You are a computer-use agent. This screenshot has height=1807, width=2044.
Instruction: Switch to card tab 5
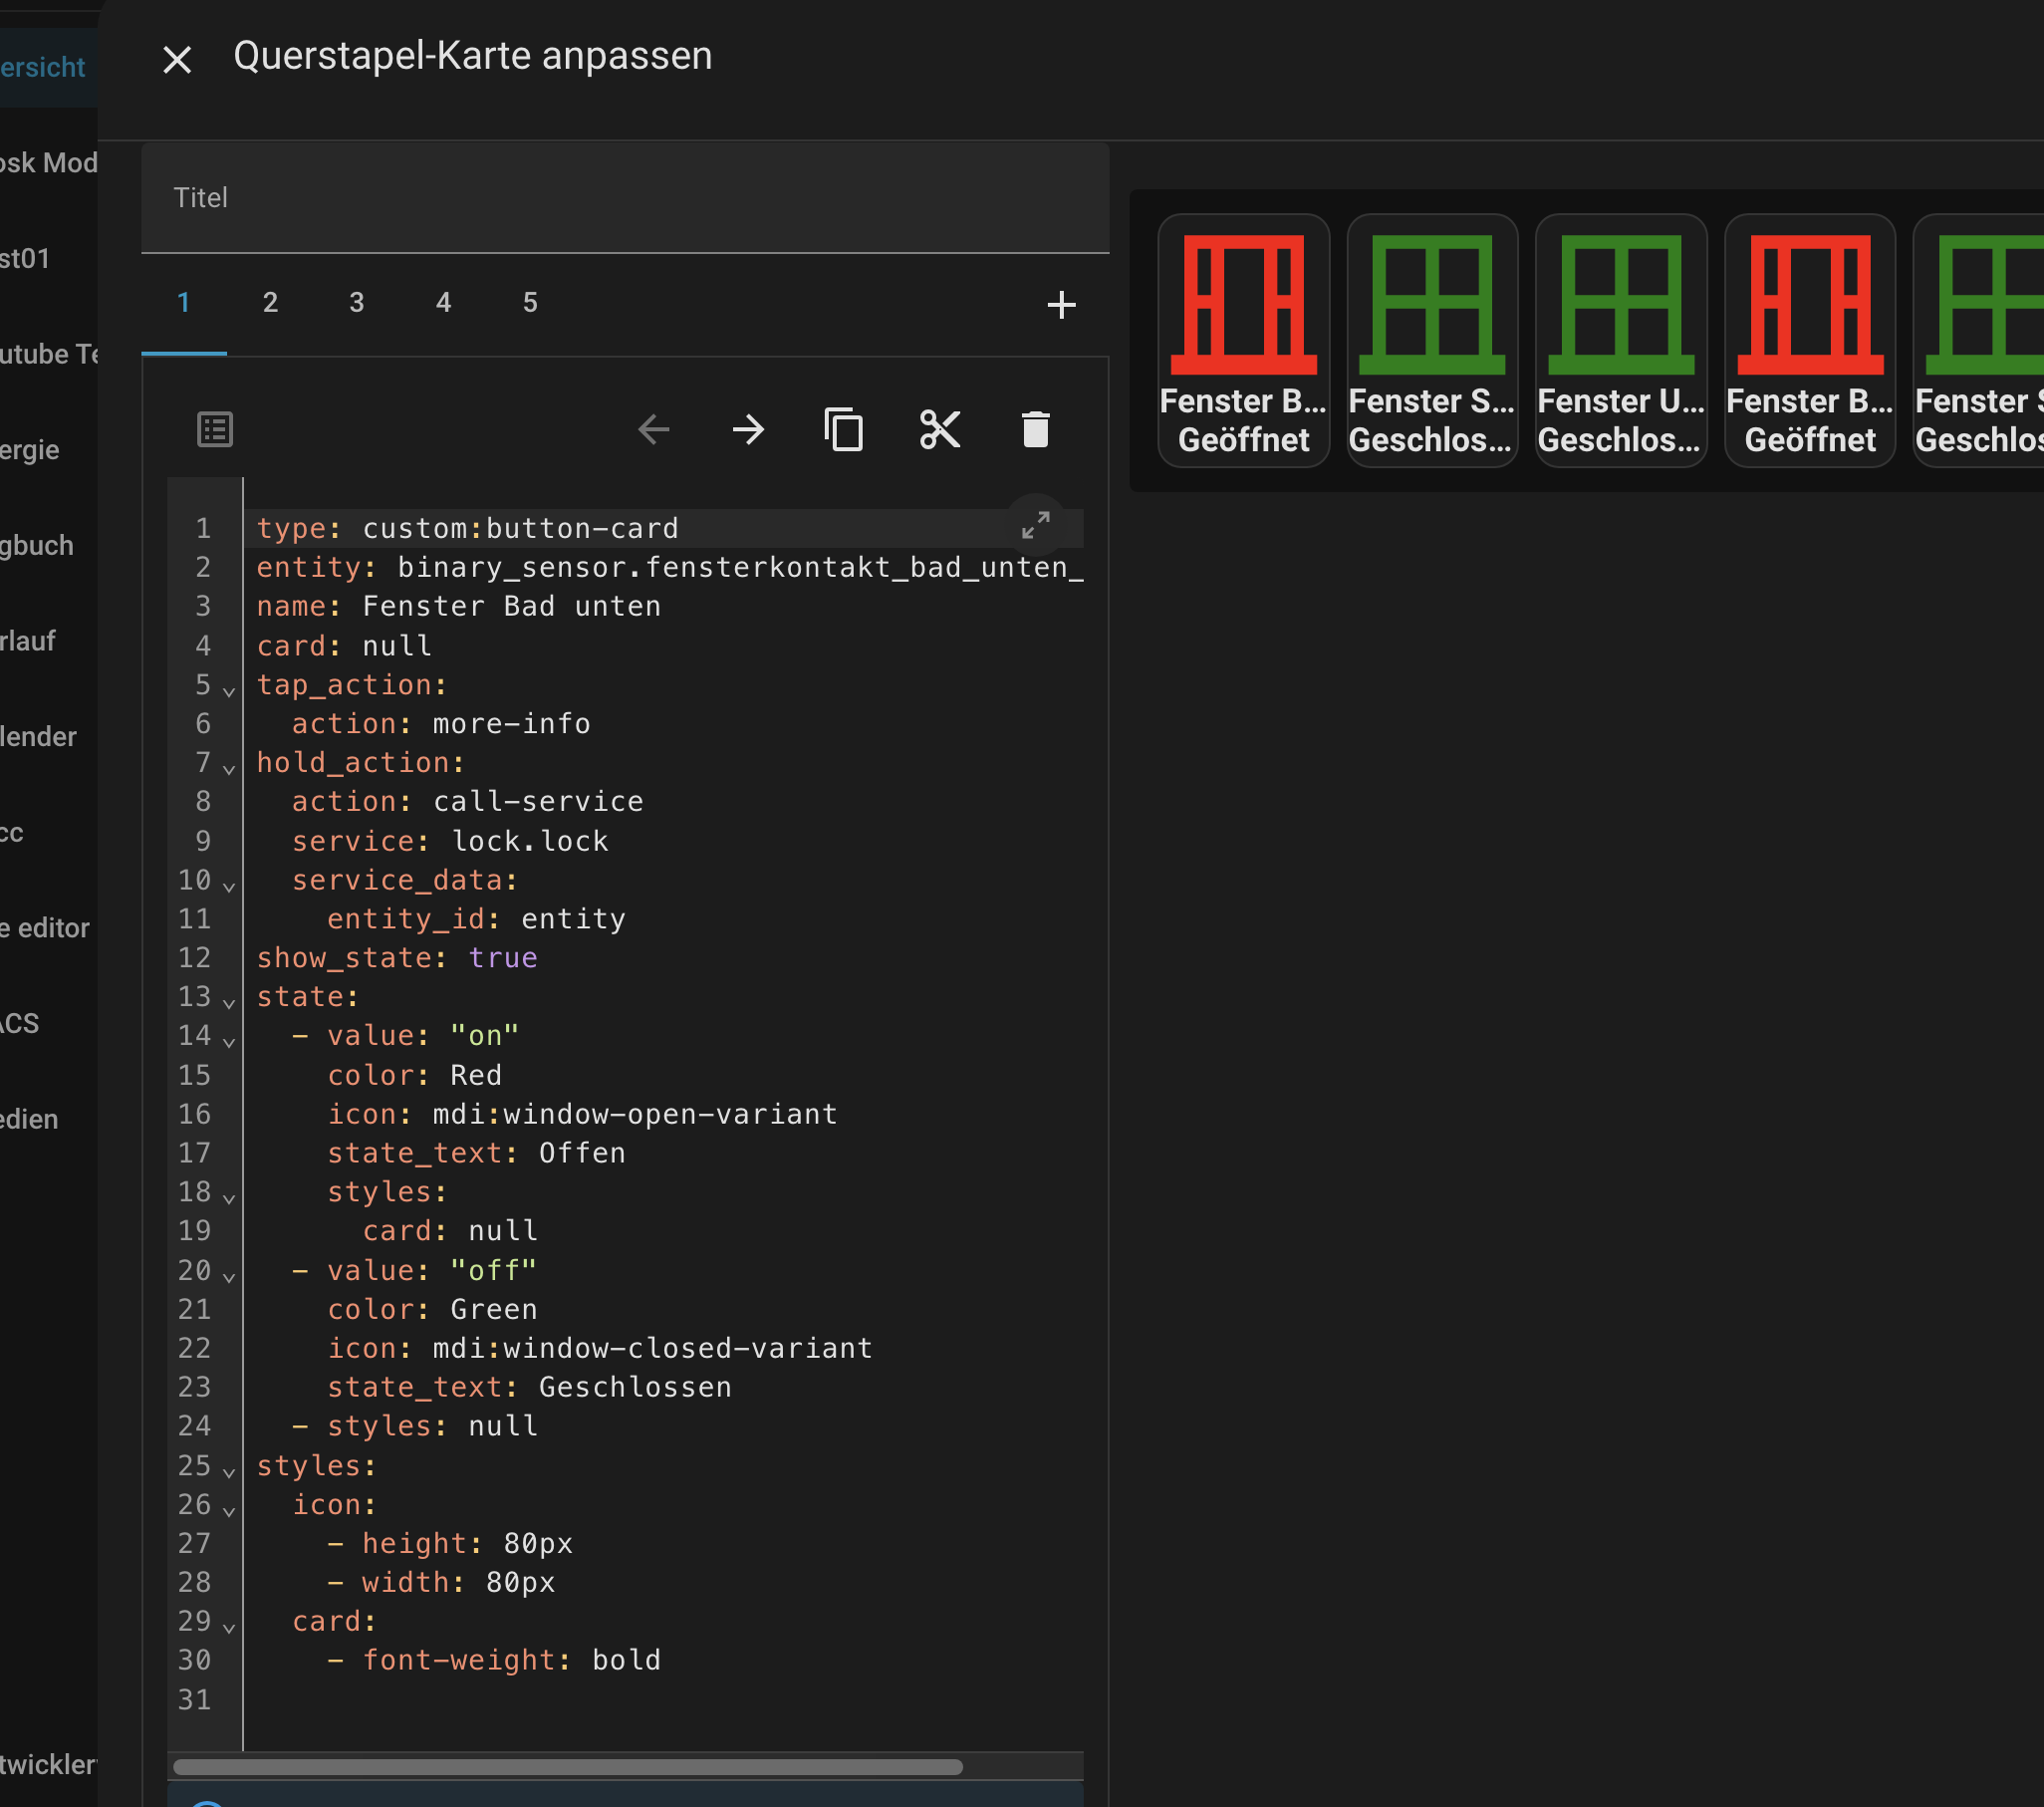[530, 303]
